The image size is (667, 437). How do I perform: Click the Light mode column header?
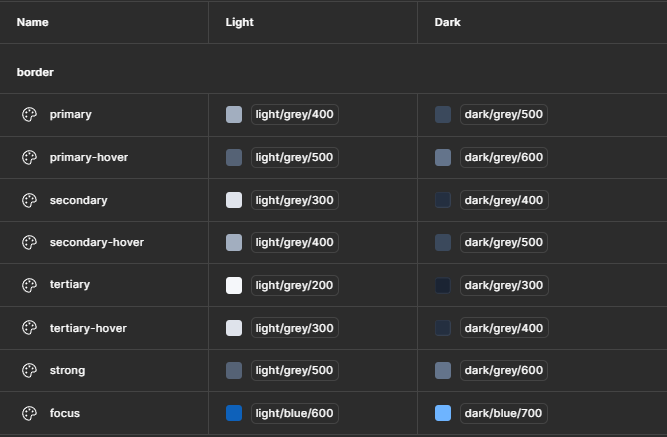tap(239, 22)
